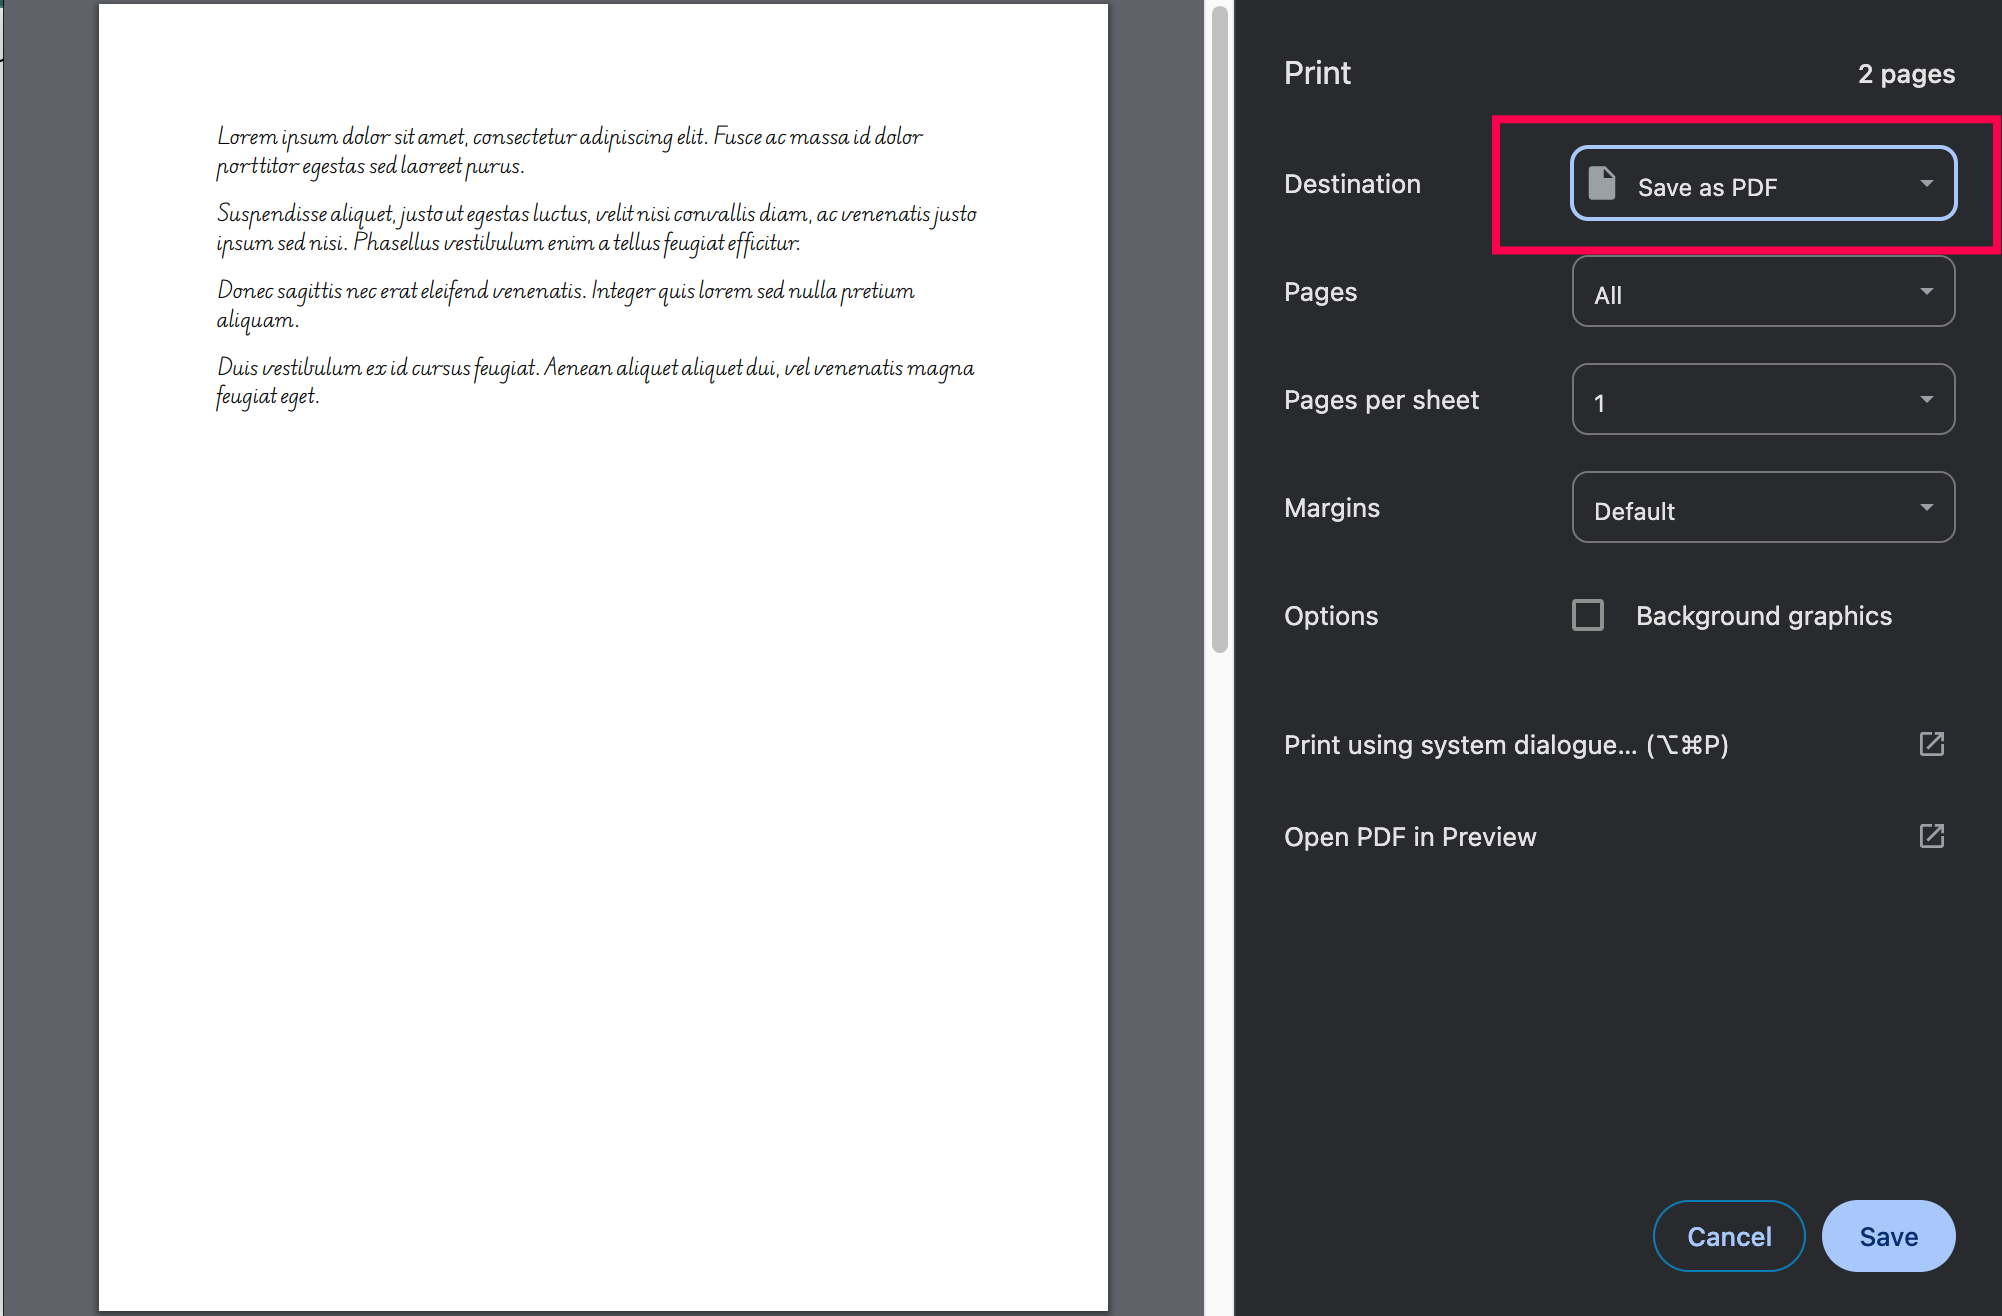2002x1316 pixels.
Task: Click Print using system dialogue link
Action: [x=1505, y=745]
